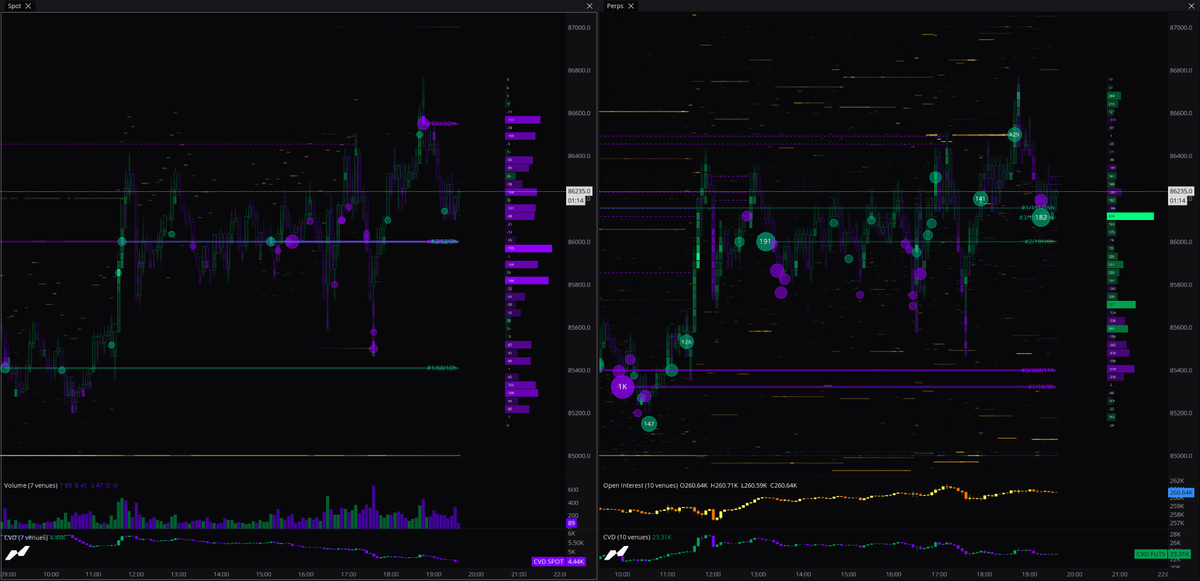Select the 182 green bubble in Perps
Viewport: 1200px width, 581px height.
tap(1041, 217)
